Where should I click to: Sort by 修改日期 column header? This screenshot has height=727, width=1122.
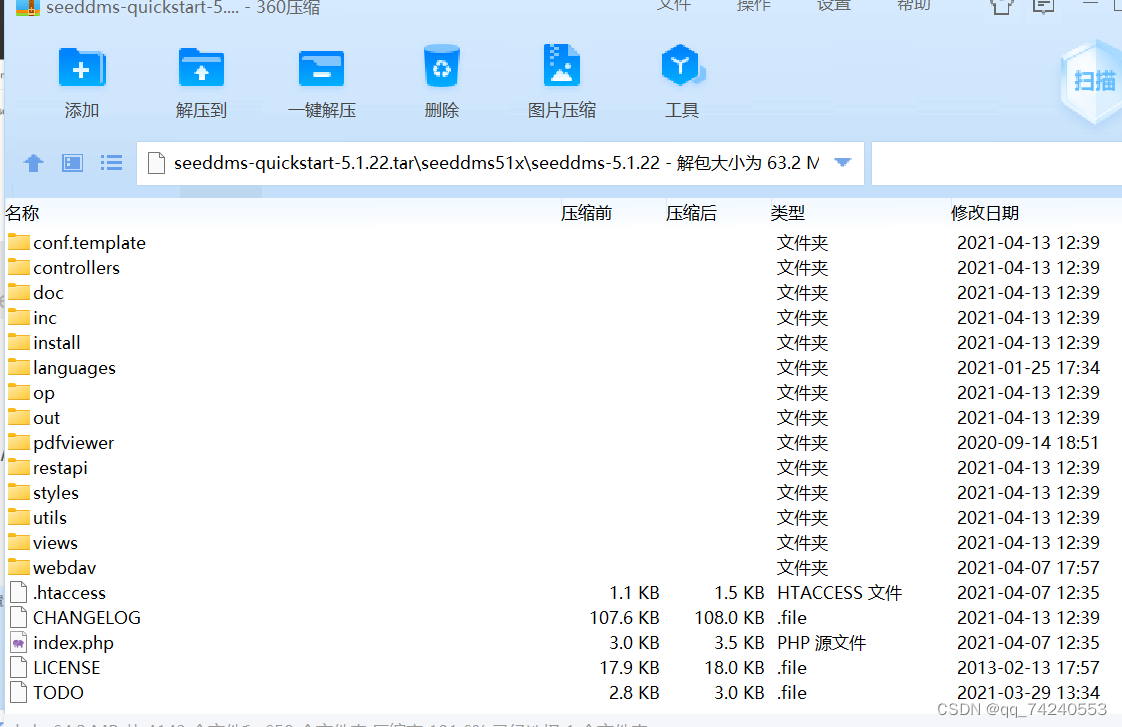click(985, 213)
